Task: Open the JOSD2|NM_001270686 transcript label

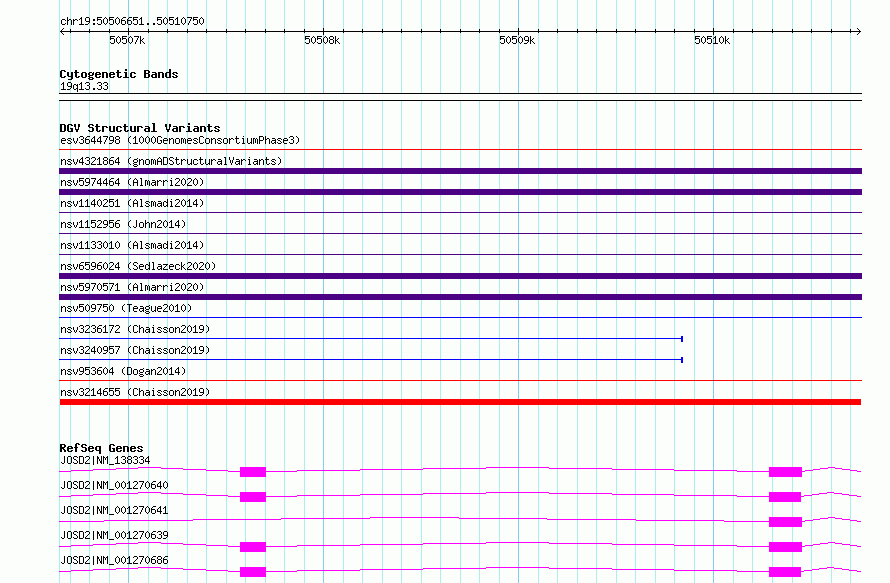Action: (114, 560)
